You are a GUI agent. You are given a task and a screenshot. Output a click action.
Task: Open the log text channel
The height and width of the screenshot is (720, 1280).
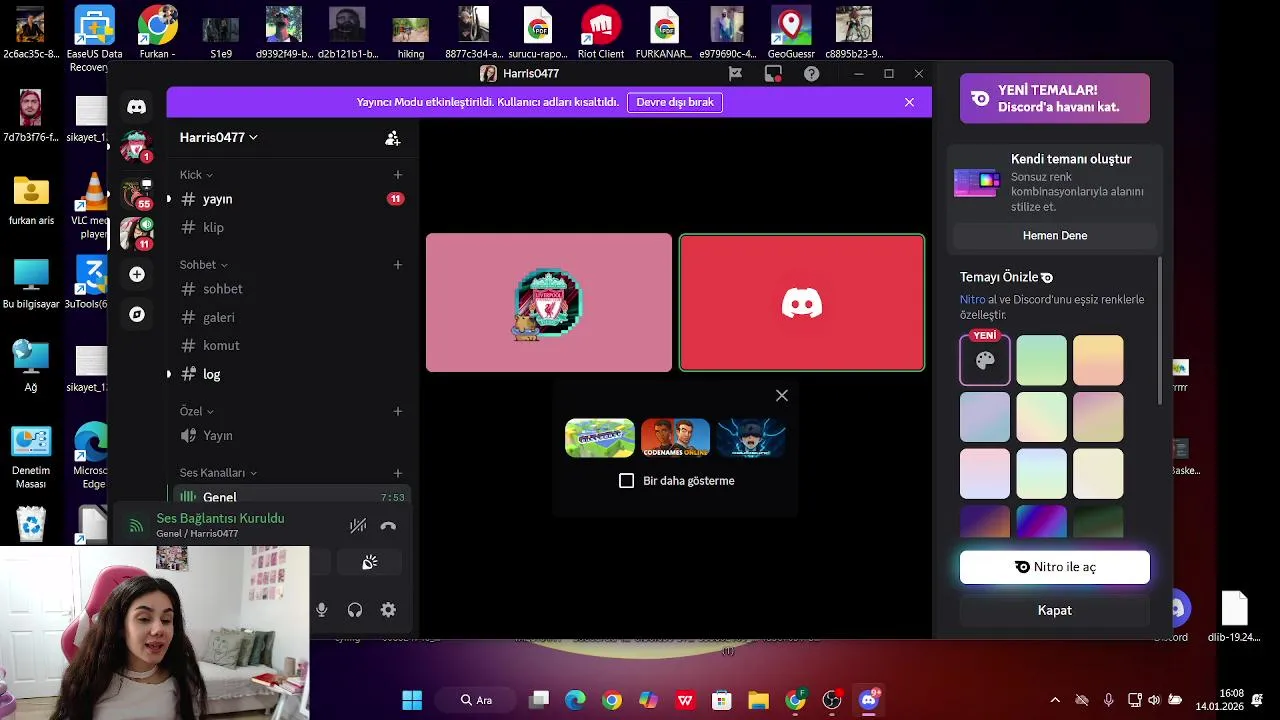[x=290, y=374]
